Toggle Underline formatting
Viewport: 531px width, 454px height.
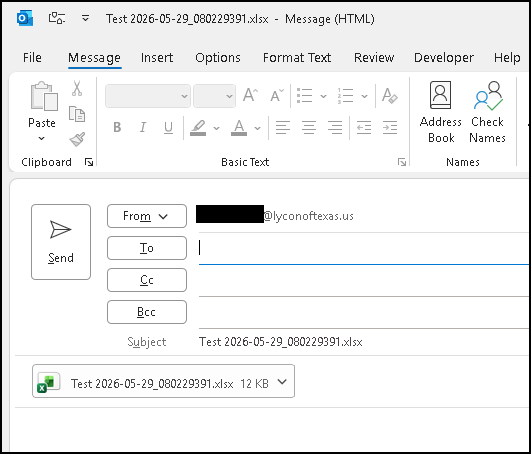[168, 128]
